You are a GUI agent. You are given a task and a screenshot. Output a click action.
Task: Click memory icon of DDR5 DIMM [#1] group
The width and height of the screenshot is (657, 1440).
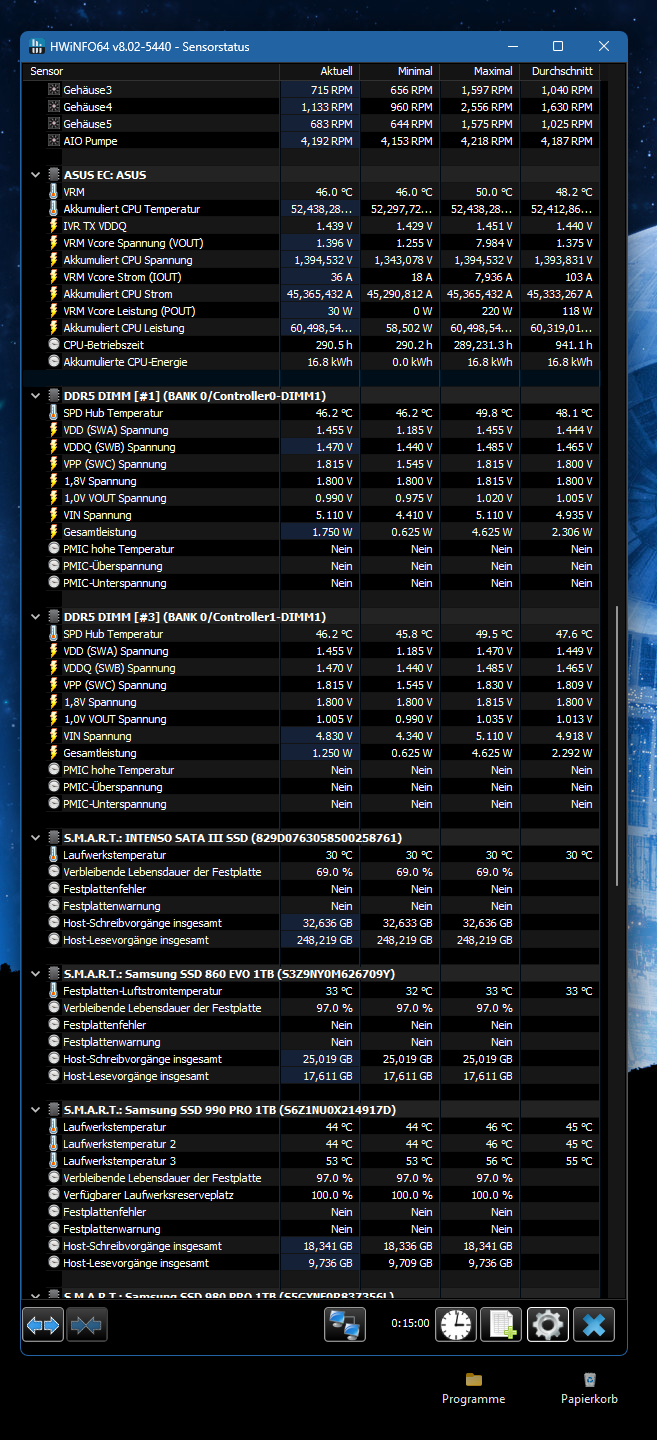coord(54,396)
